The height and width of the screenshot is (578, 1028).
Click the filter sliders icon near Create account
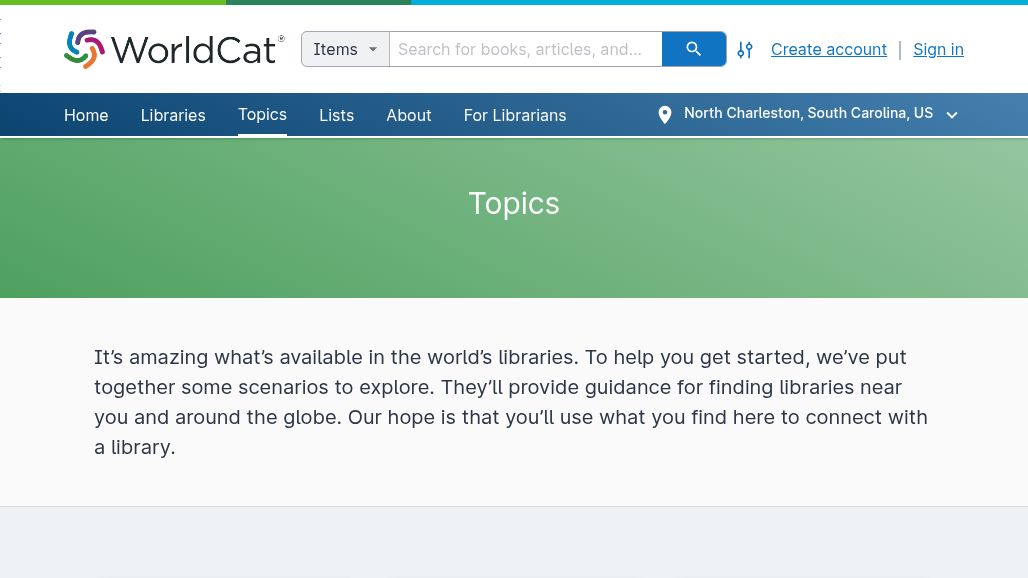click(744, 49)
